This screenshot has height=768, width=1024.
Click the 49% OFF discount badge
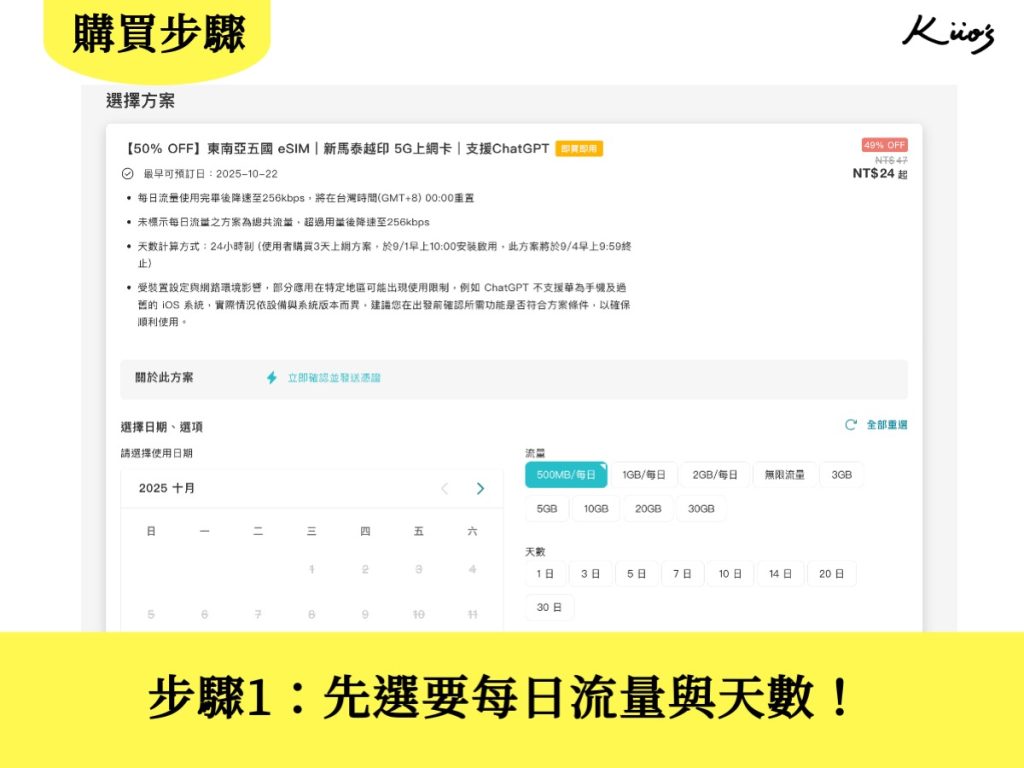point(884,145)
